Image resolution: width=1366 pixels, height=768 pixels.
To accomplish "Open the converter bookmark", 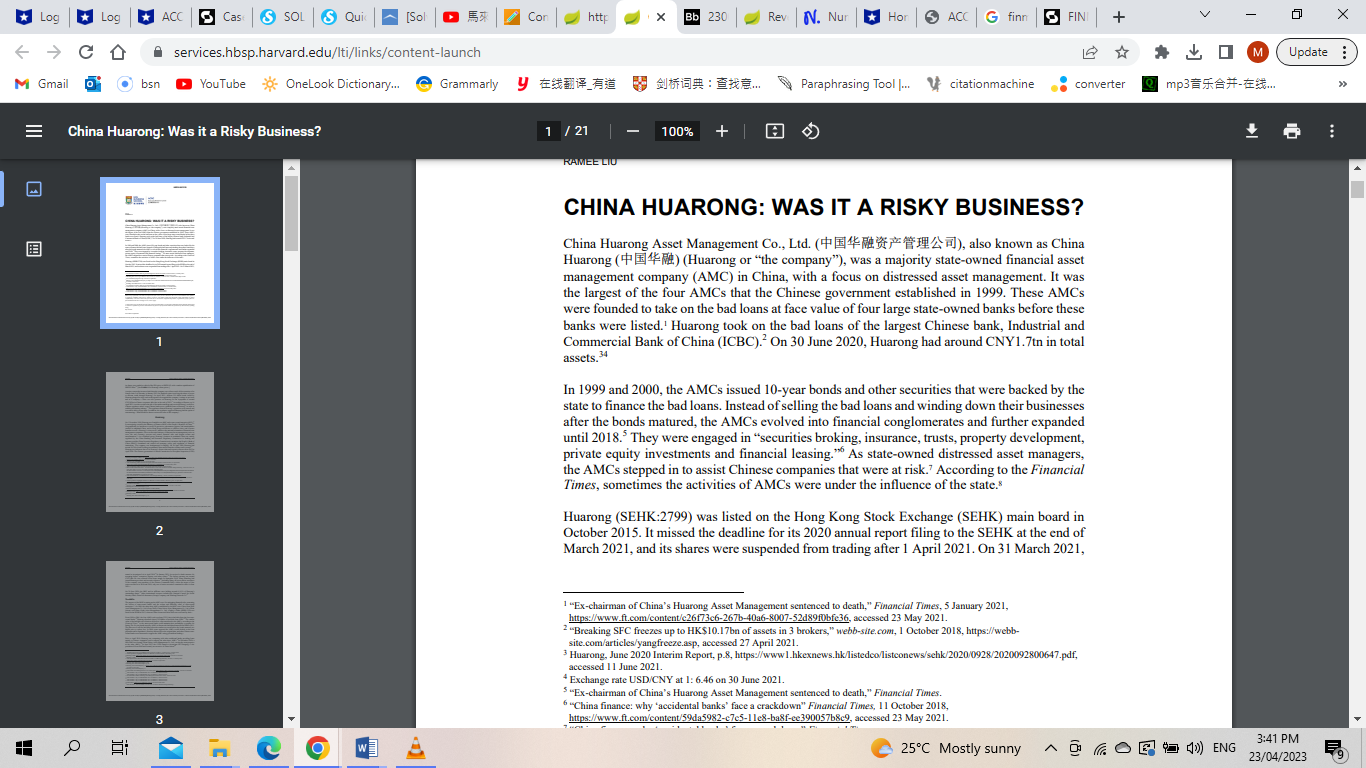I will (1088, 84).
